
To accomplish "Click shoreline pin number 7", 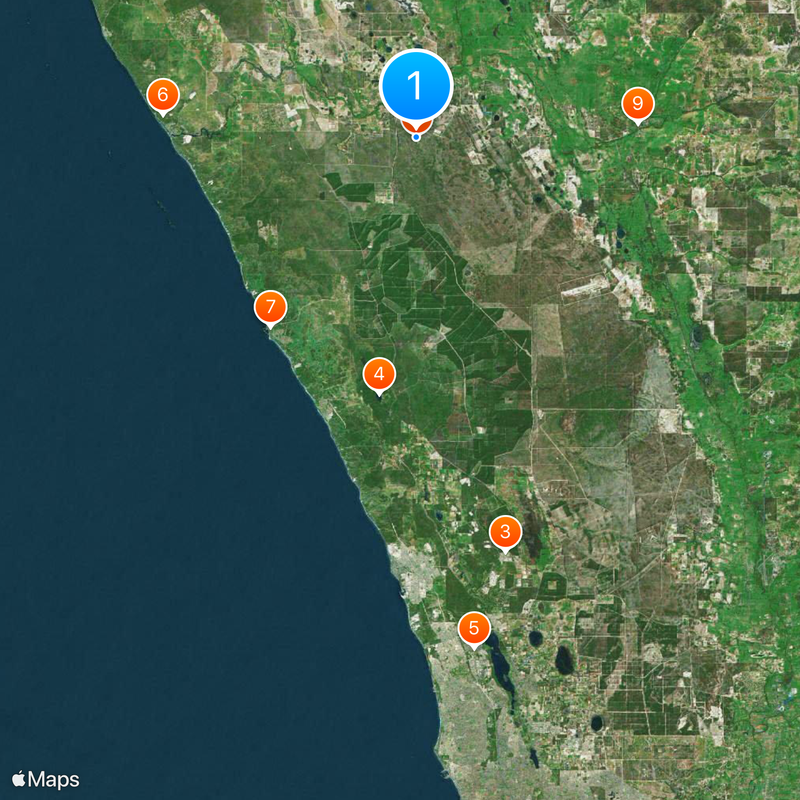I will tap(270, 307).
